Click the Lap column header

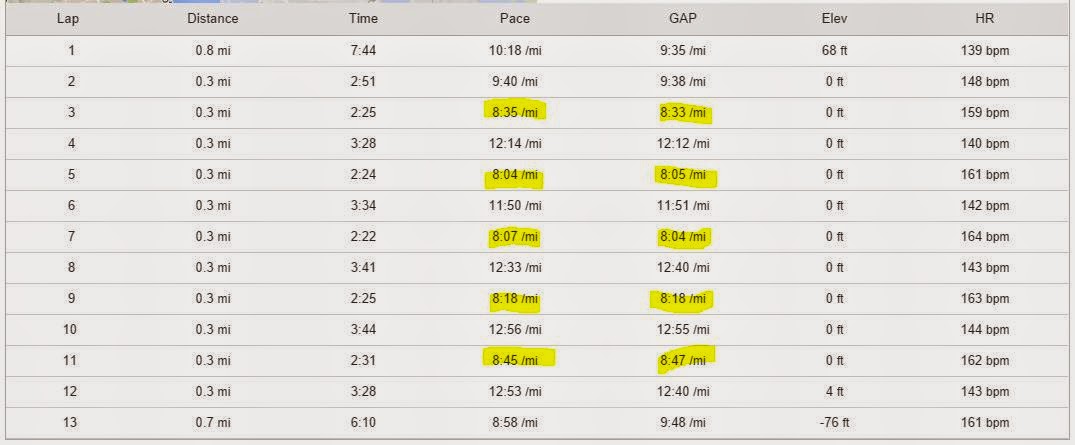[67, 19]
